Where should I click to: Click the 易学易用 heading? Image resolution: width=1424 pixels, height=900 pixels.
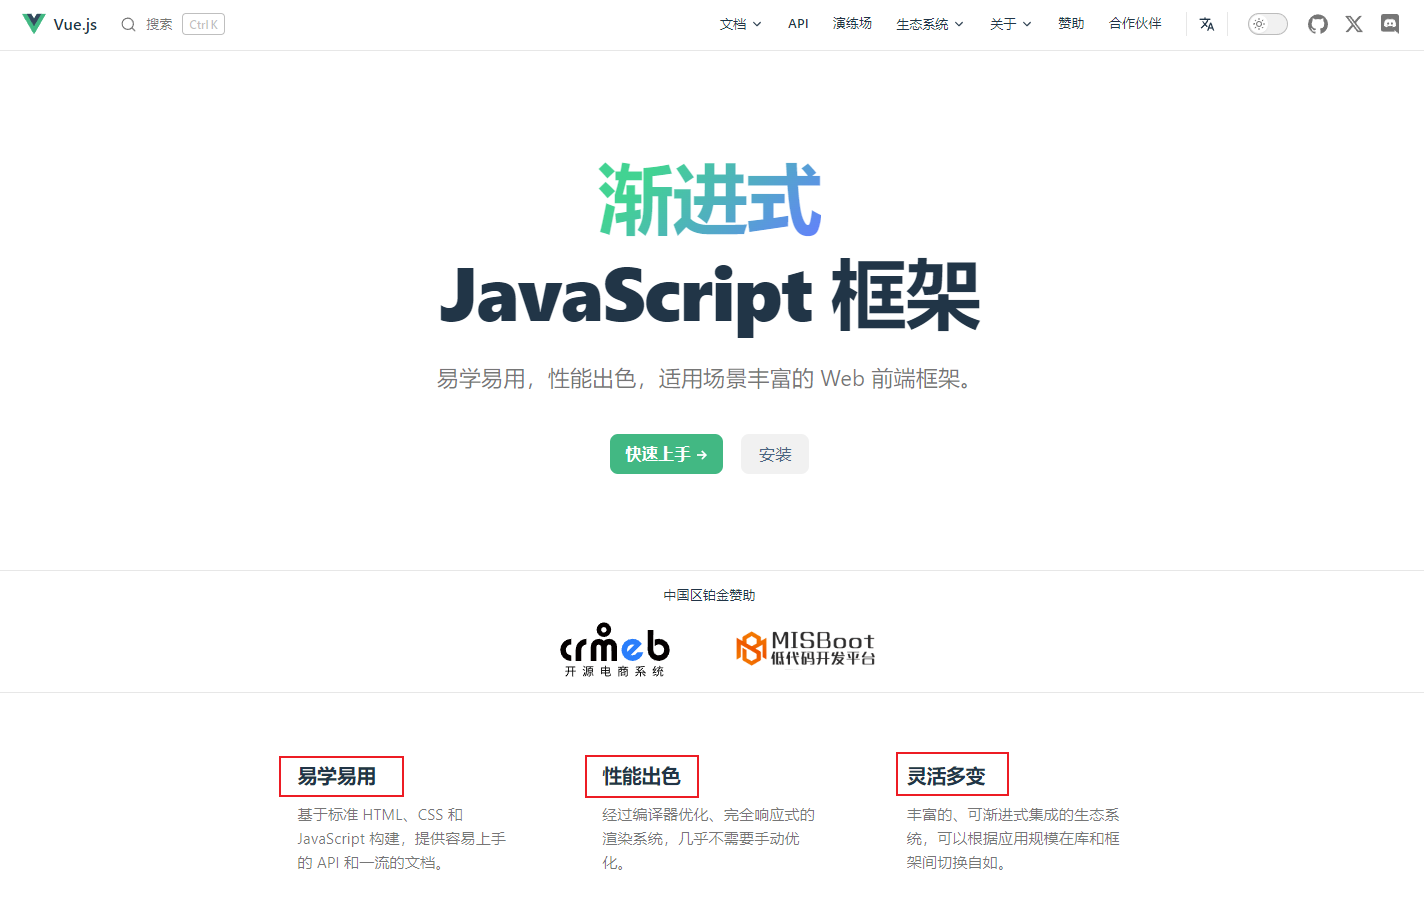[x=337, y=776]
